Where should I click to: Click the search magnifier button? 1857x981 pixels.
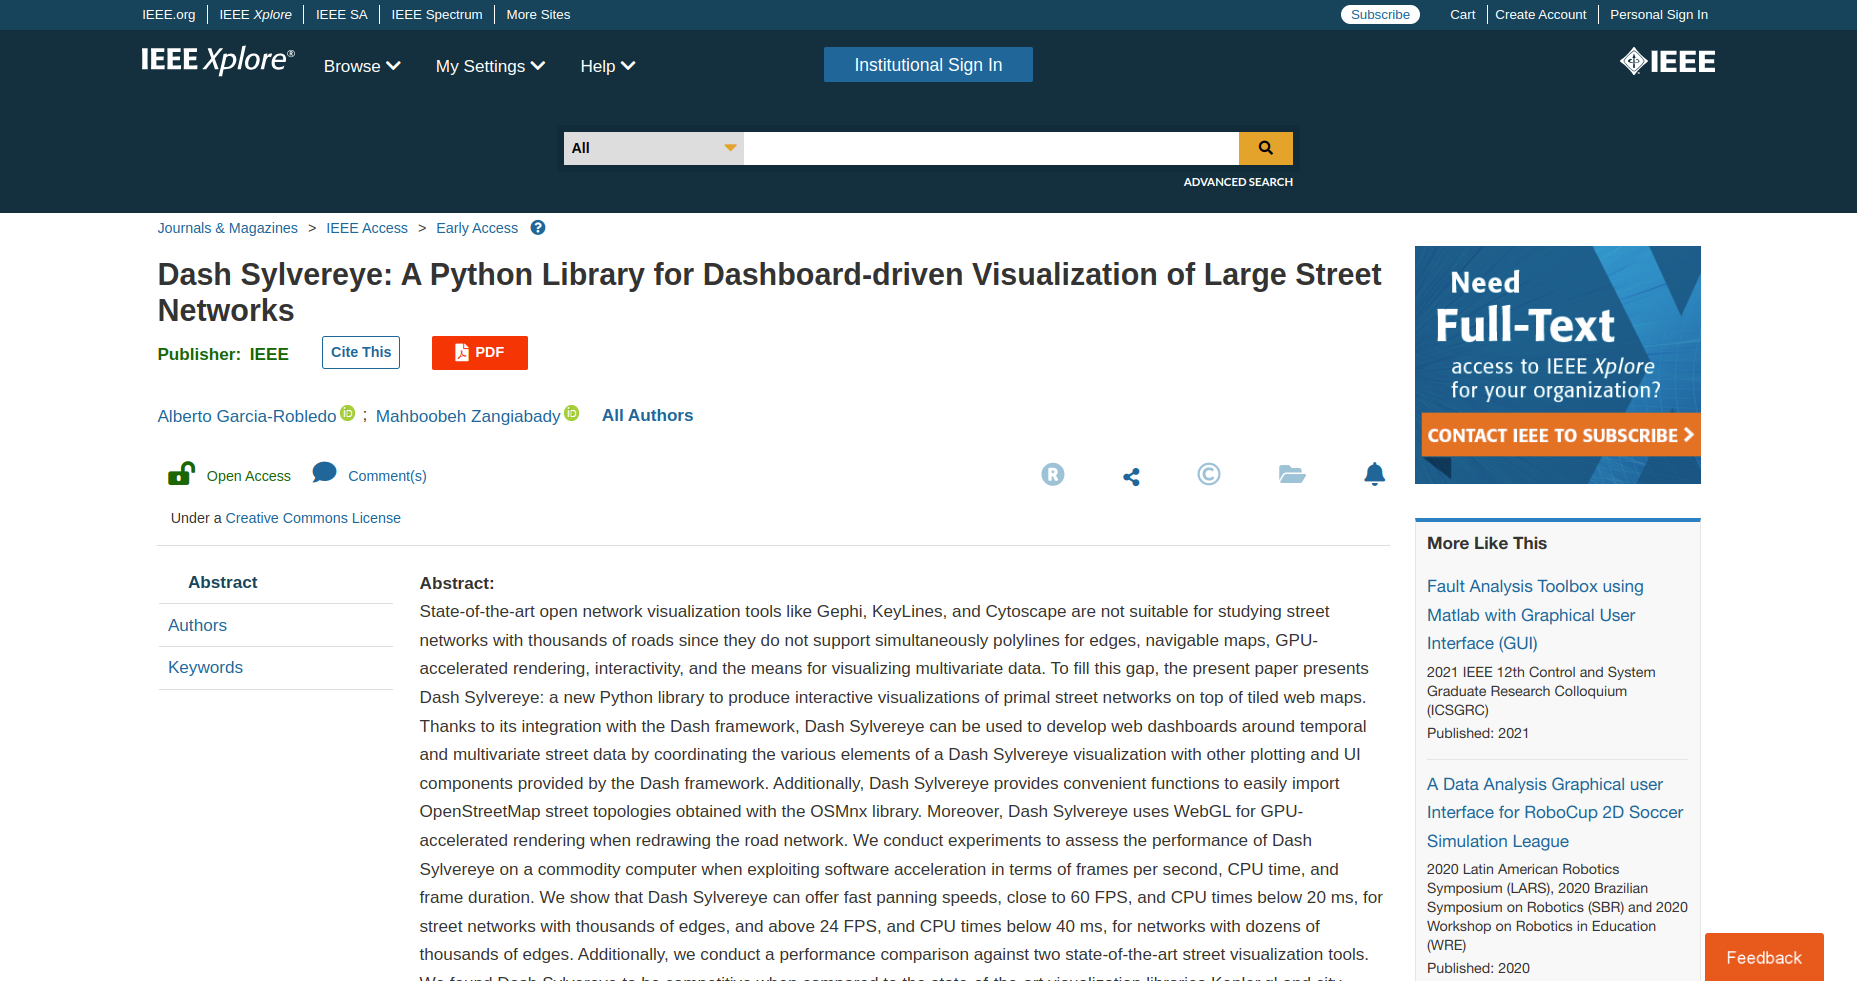[x=1265, y=148]
